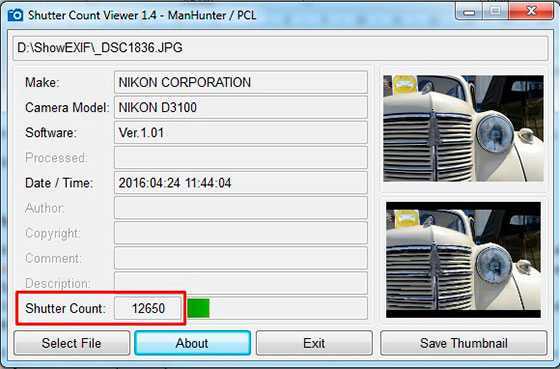Click the Shutter Count value 12650
Viewport: 560px width, 369px height.
click(148, 308)
